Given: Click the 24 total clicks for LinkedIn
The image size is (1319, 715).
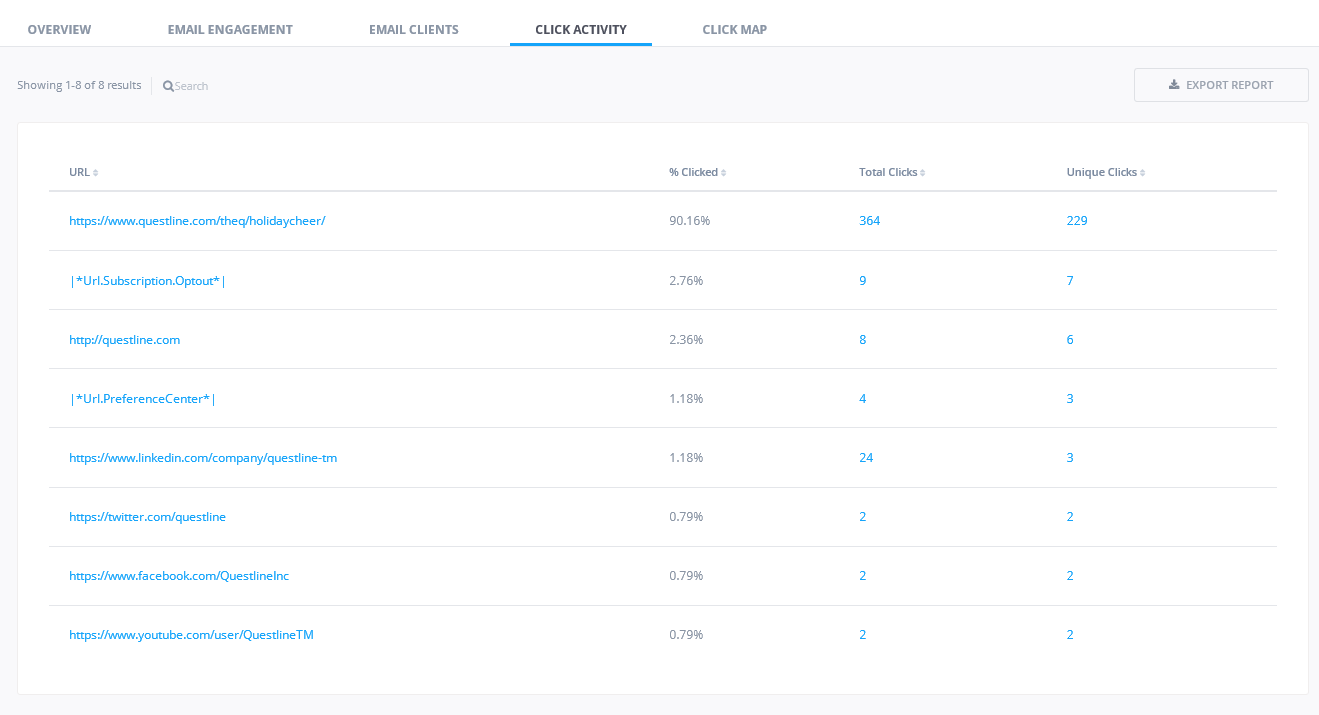Looking at the screenshot, I should pos(866,458).
